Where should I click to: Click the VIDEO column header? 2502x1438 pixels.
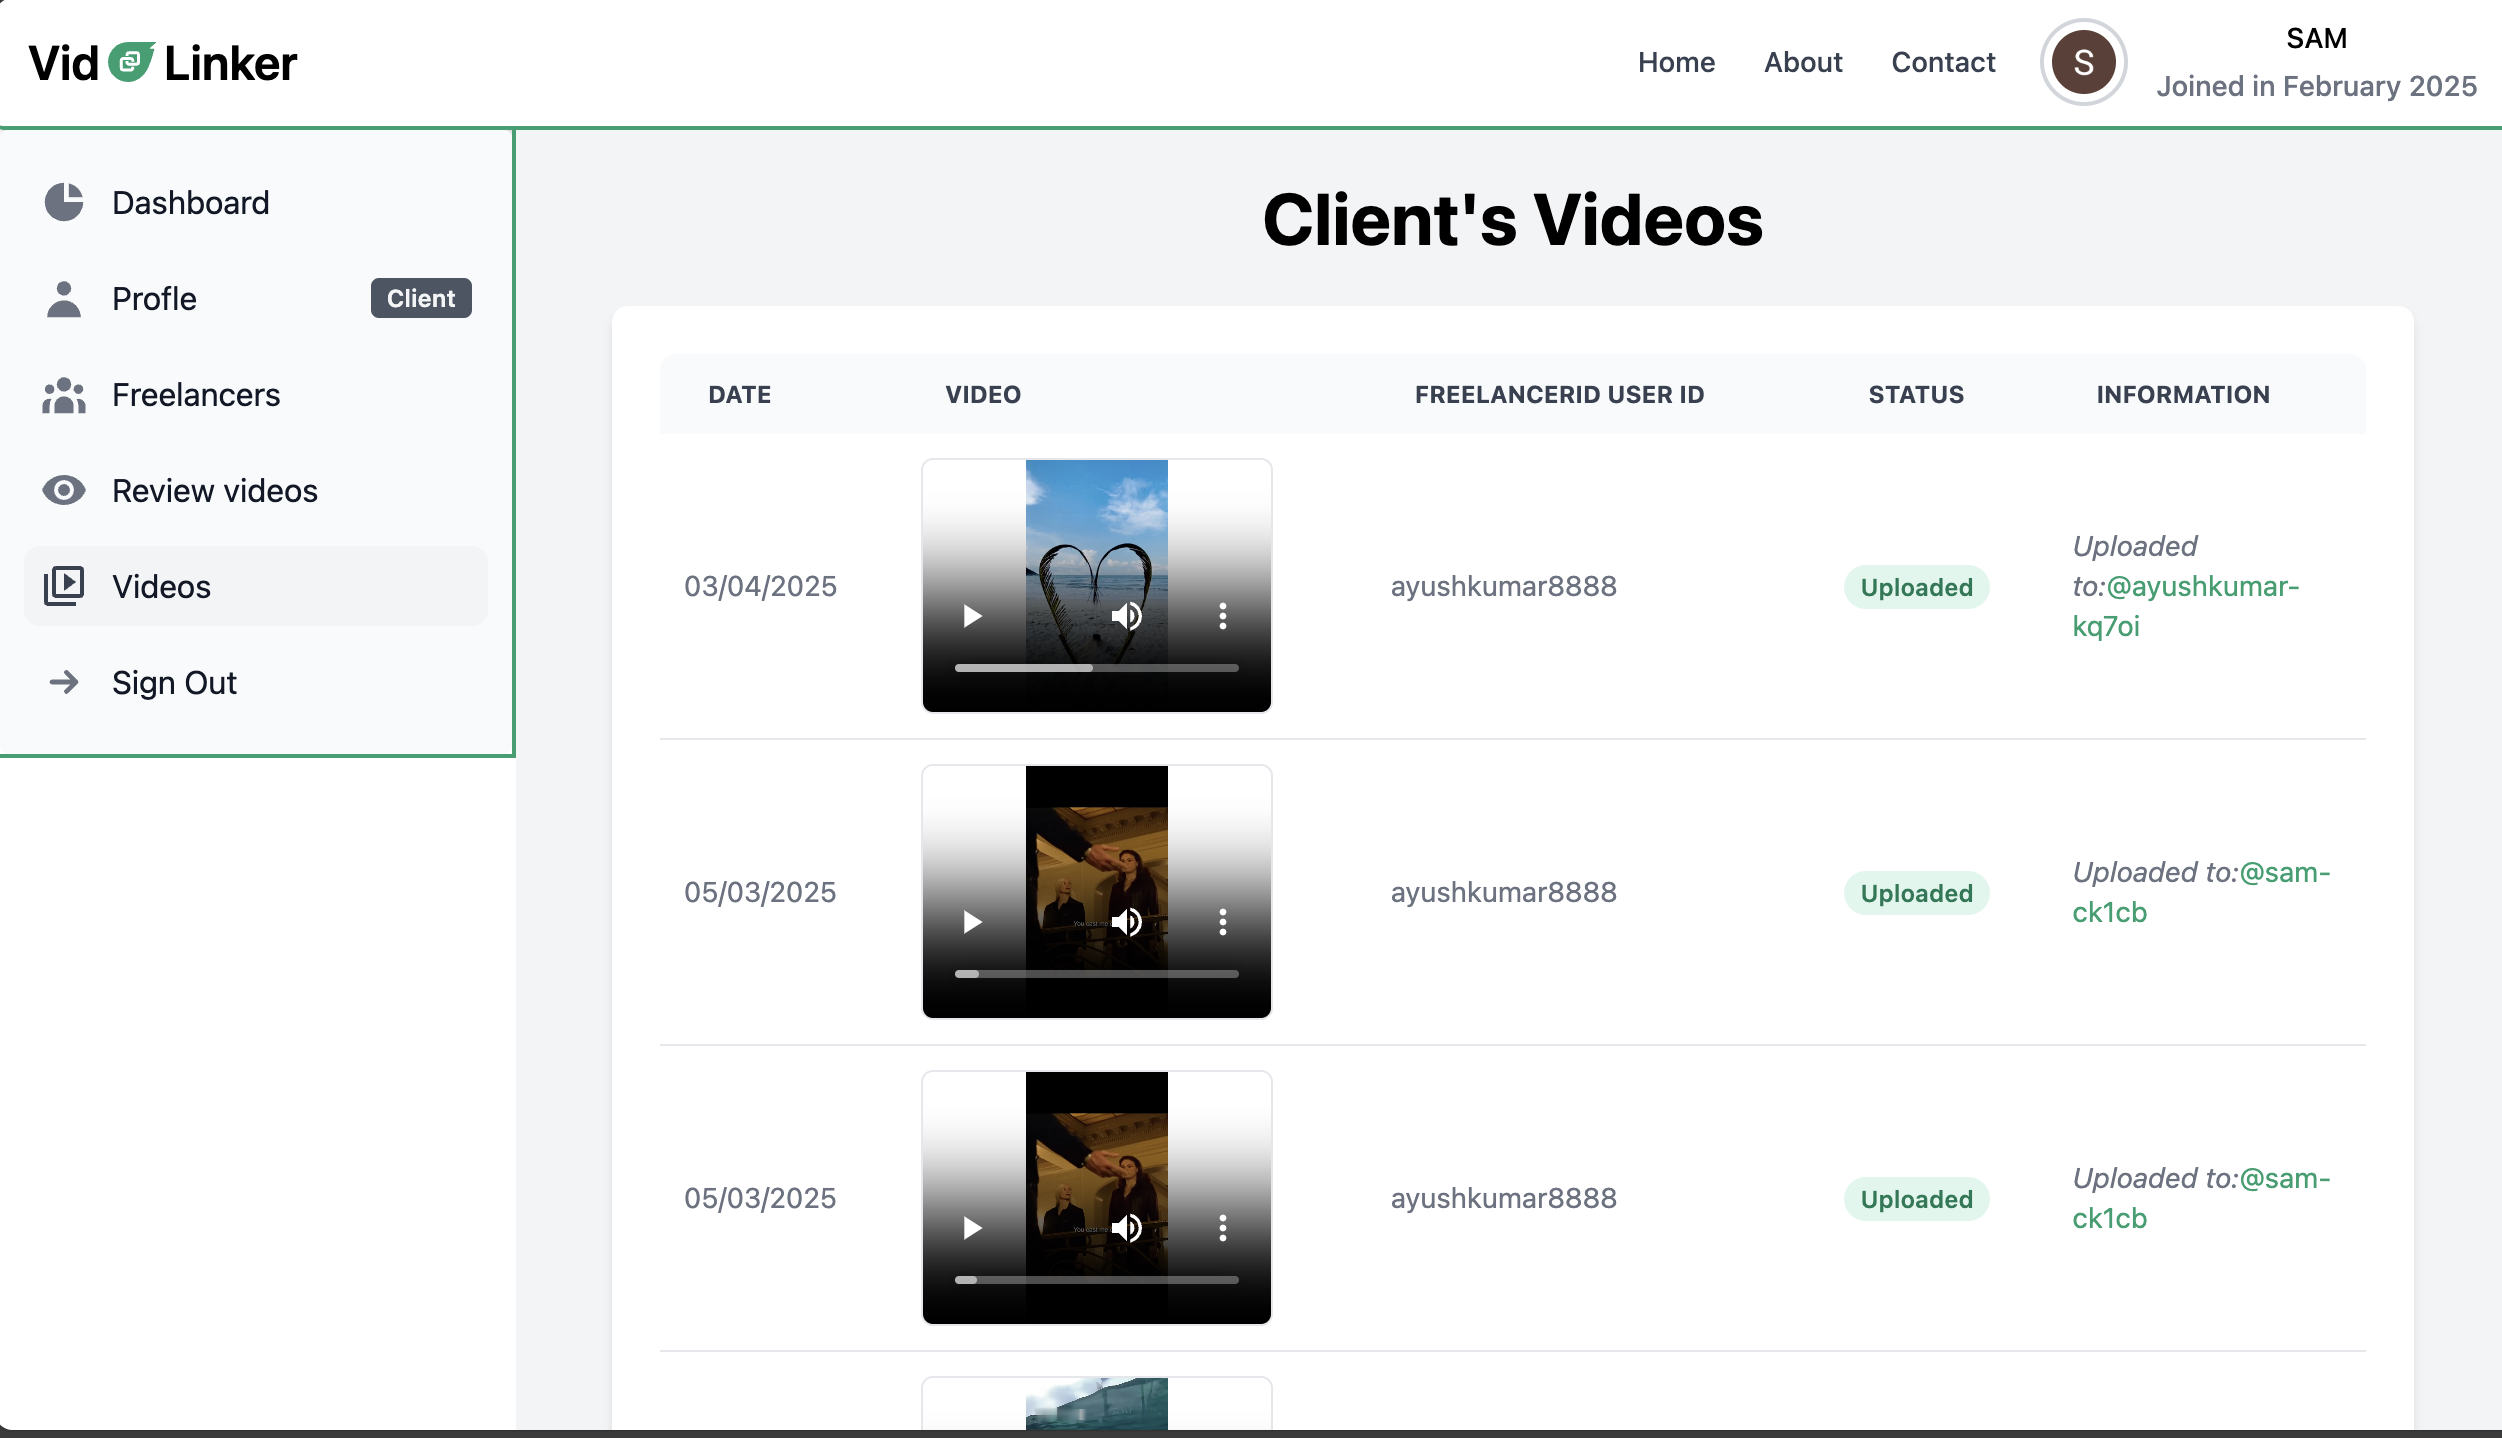(983, 394)
